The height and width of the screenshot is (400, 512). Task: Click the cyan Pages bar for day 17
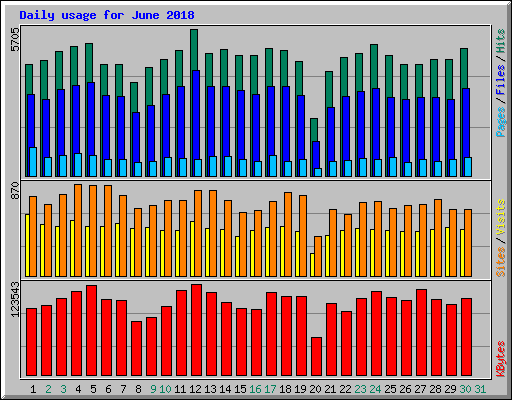pos(273,166)
